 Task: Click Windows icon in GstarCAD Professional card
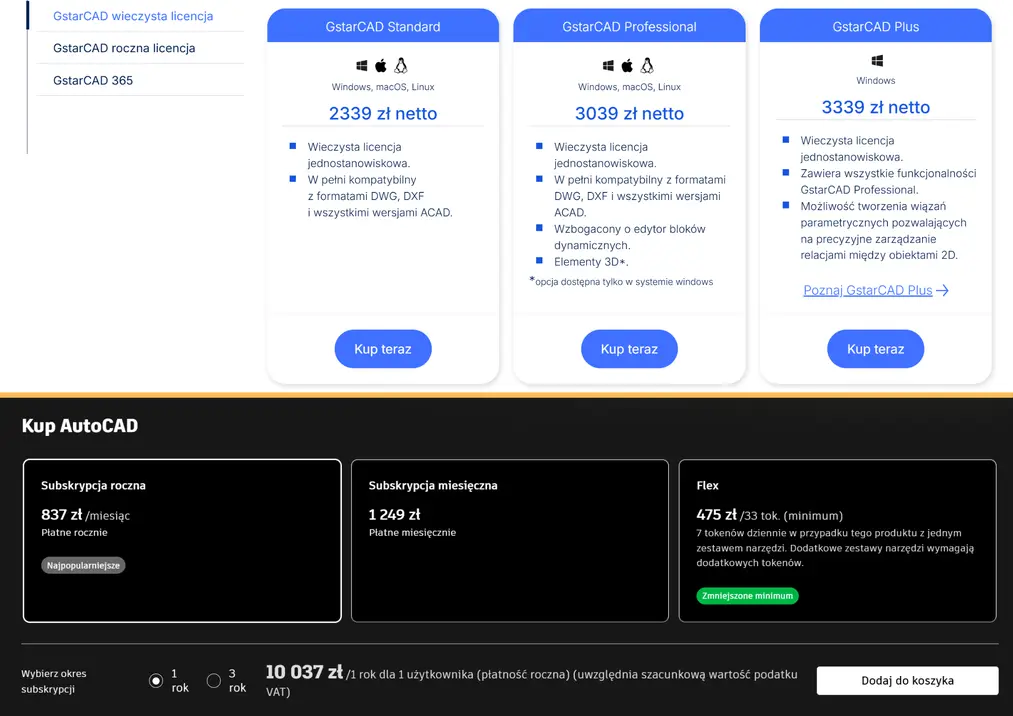click(608, 66)
